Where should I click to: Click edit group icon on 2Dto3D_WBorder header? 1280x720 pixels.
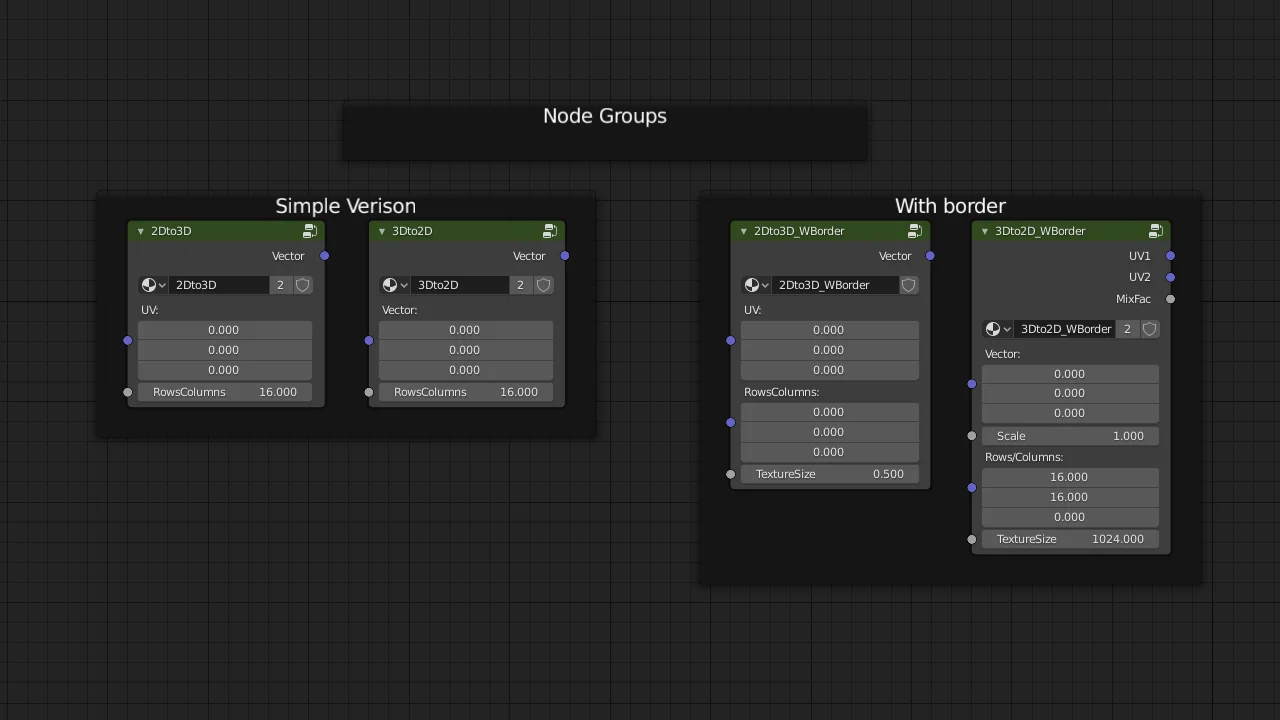(915, 231)
